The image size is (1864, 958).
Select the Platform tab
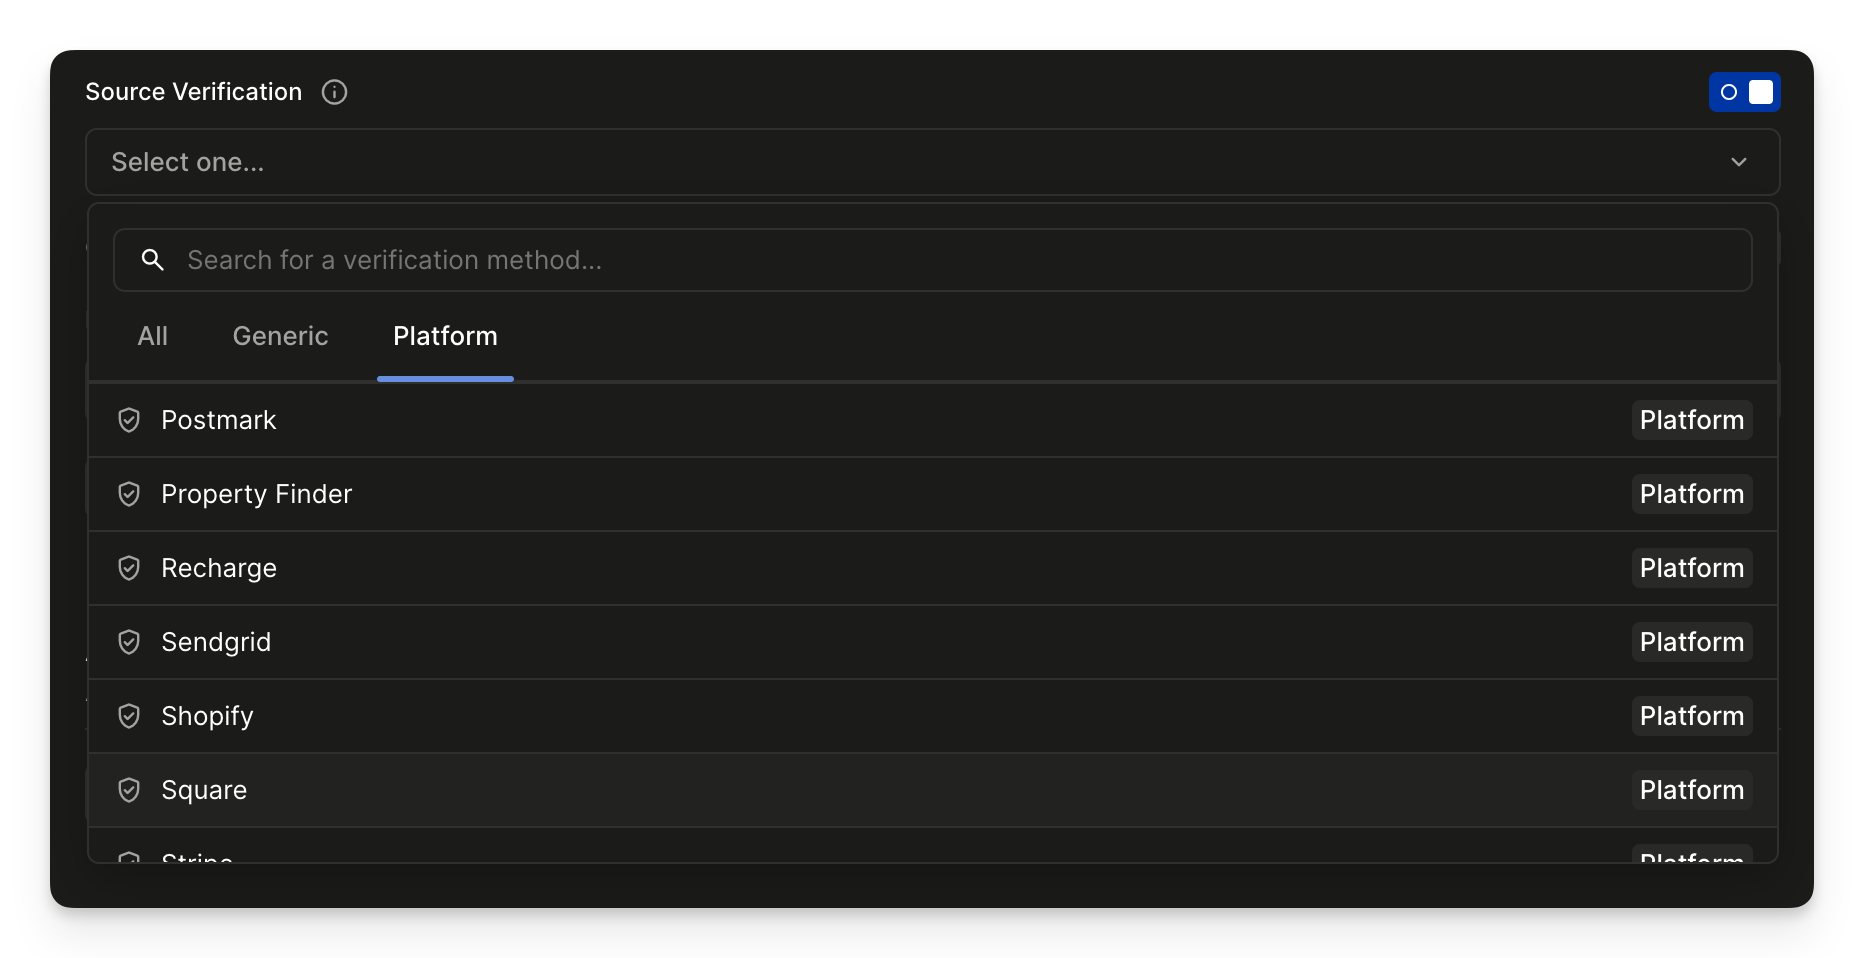pos(445,336)
